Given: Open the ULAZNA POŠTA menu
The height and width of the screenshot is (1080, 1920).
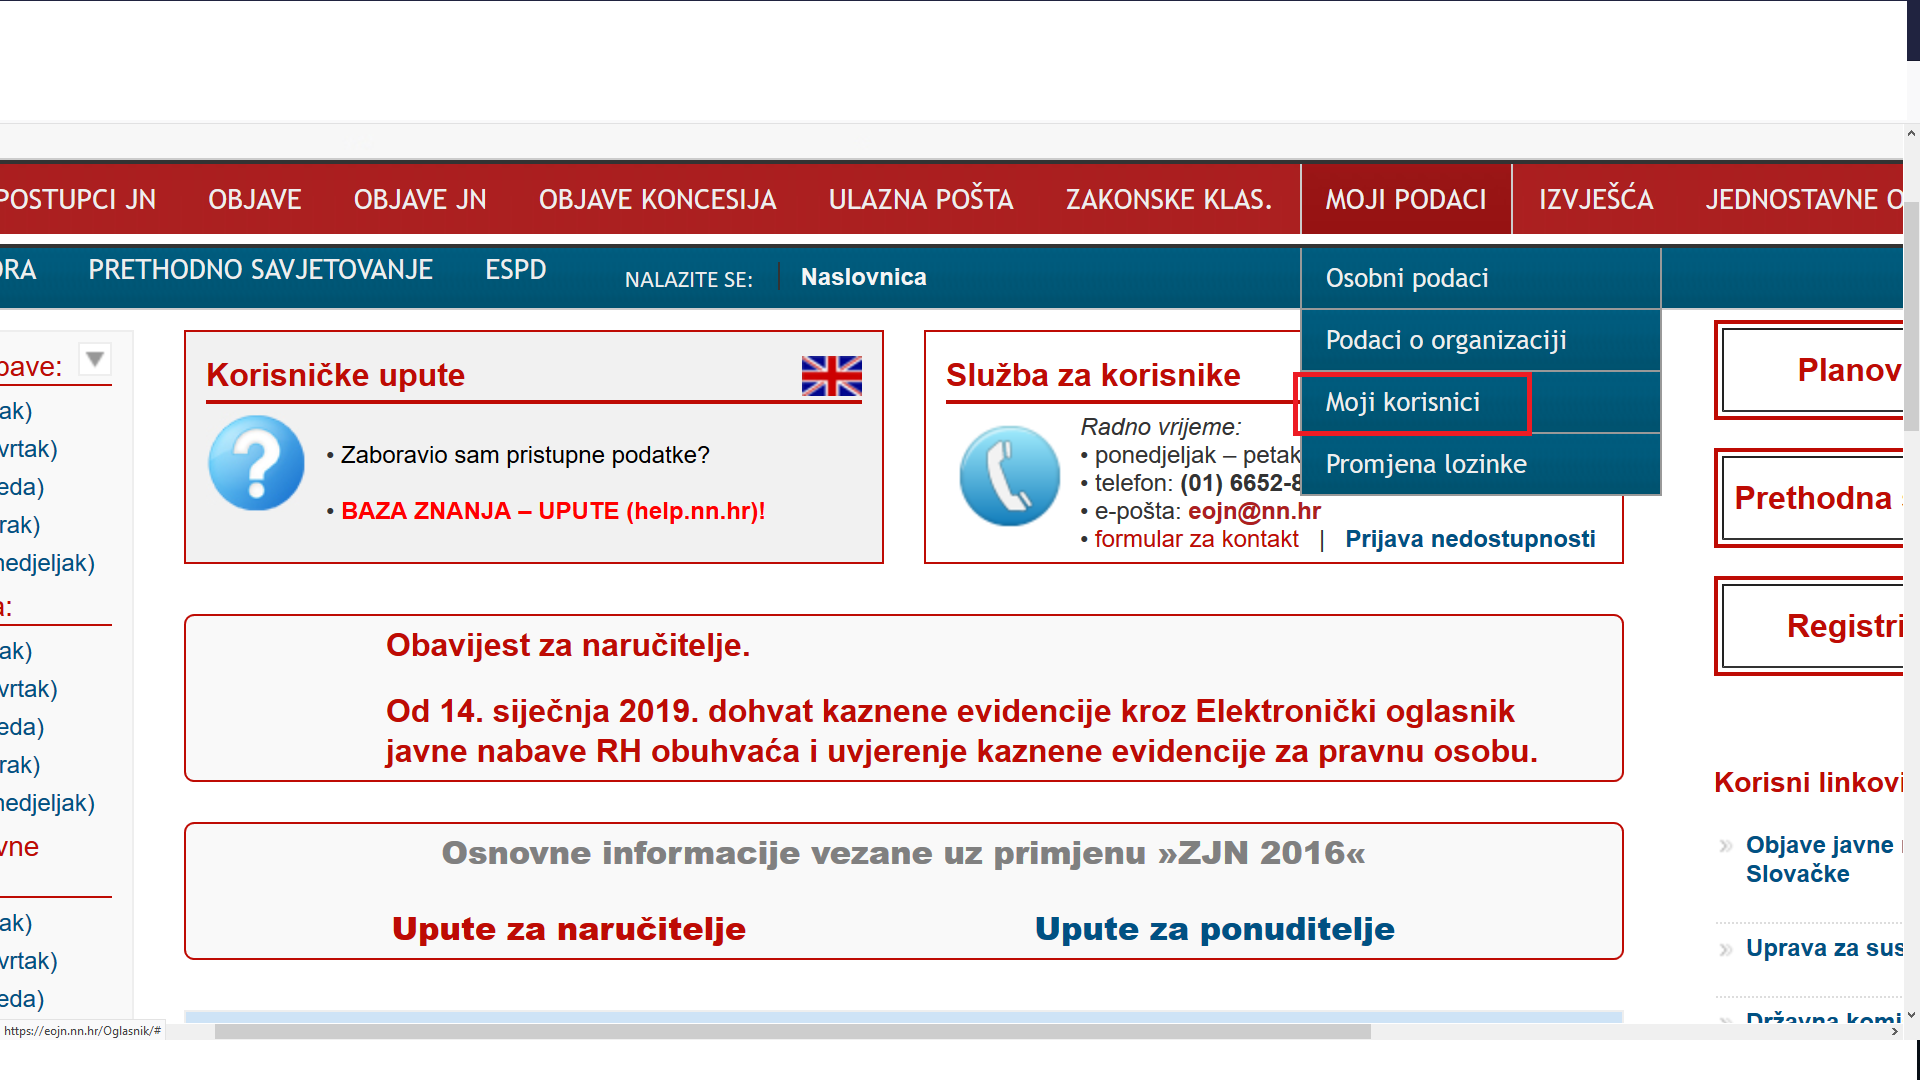Looking at the screenshot, I should [921, 199].
